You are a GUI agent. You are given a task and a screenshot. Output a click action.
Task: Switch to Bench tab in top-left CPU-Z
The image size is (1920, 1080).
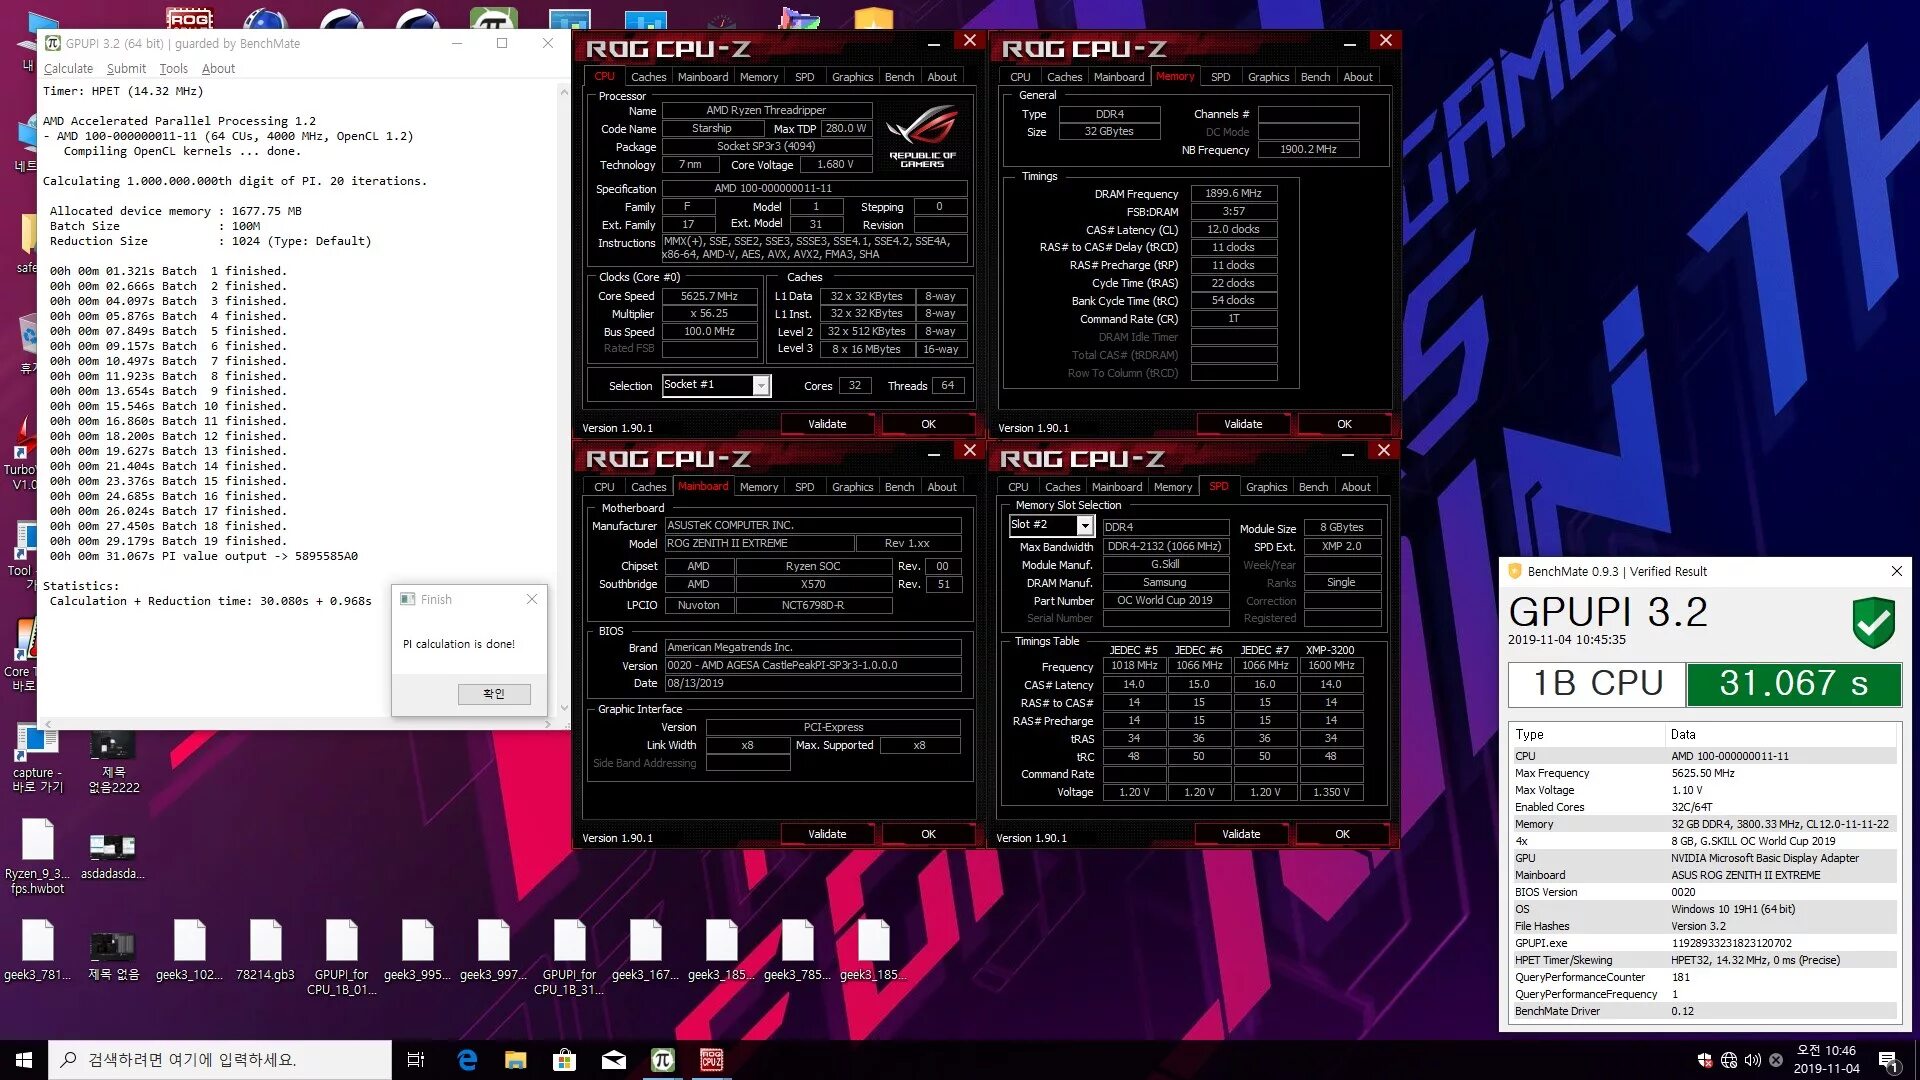click(899, 77)
